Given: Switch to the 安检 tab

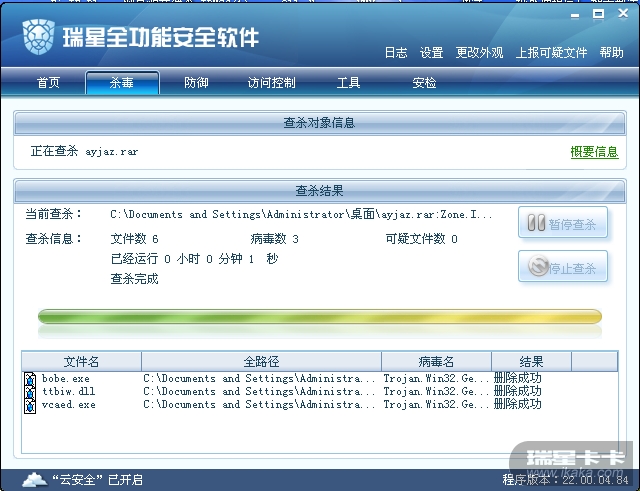Looking at the screenshot, I should coord(424,83).
